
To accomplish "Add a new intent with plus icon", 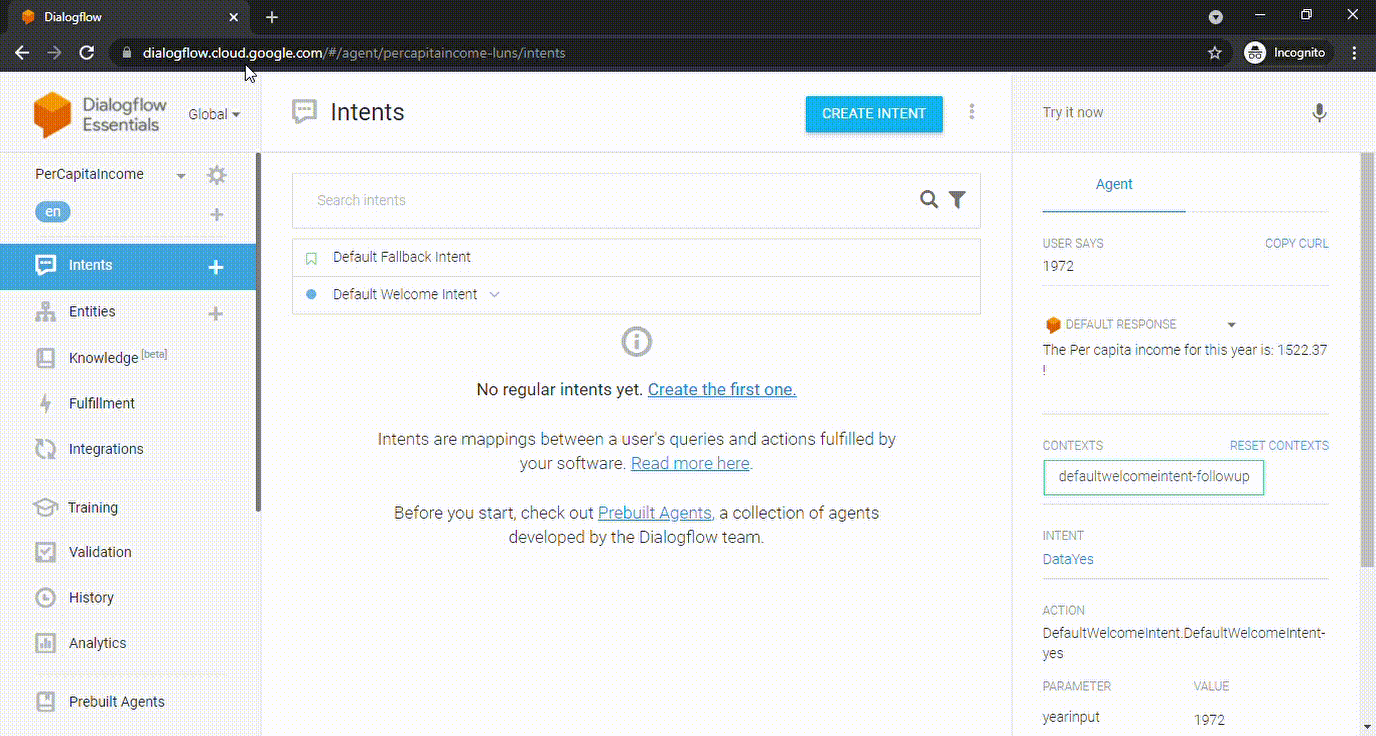I will coord(215,267).
